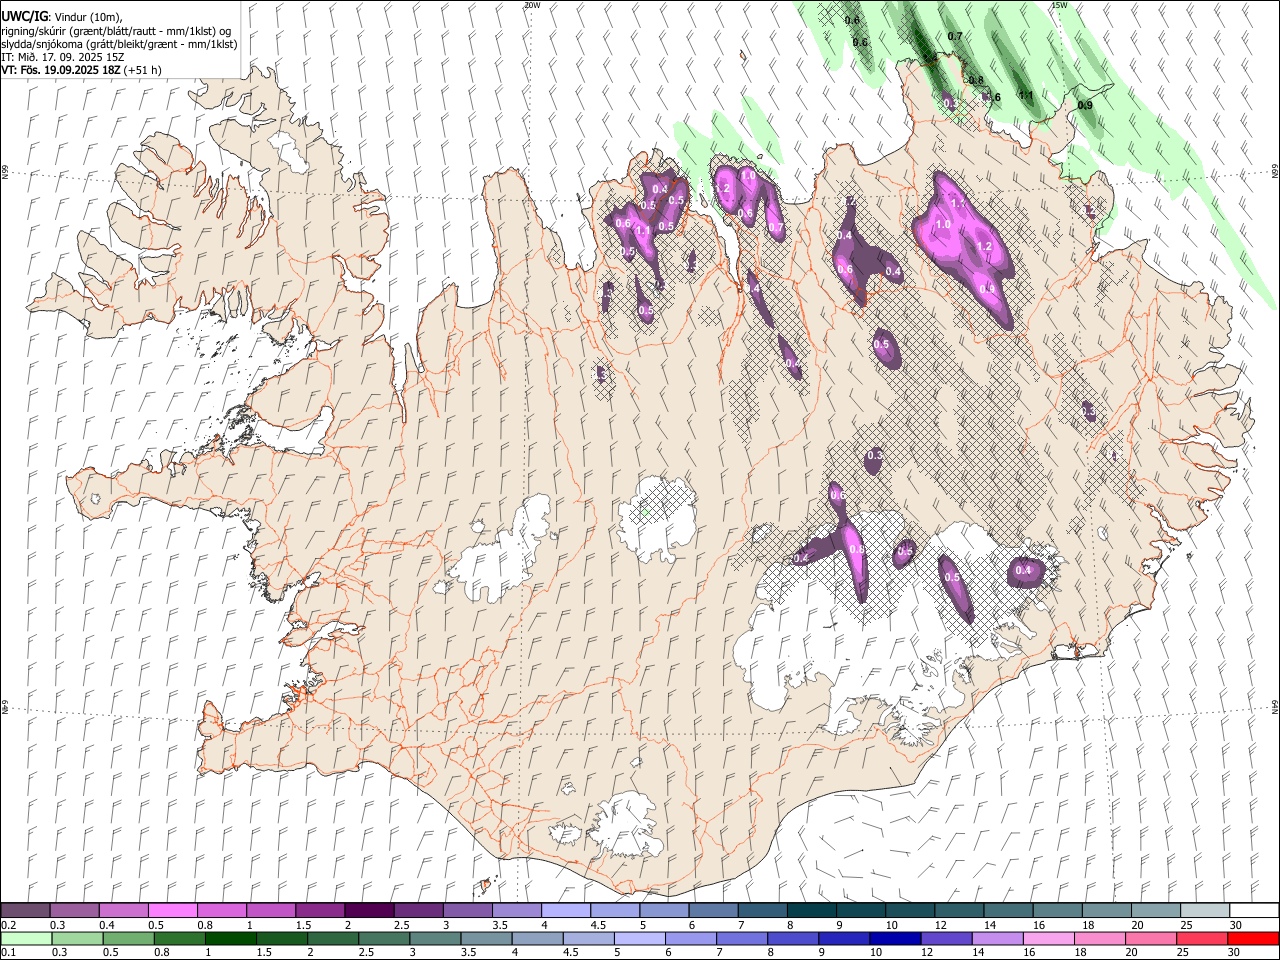Click the bold 'UWC/IG' title text
Screen dimensions: 1280x960
click(x=24, y=17)
